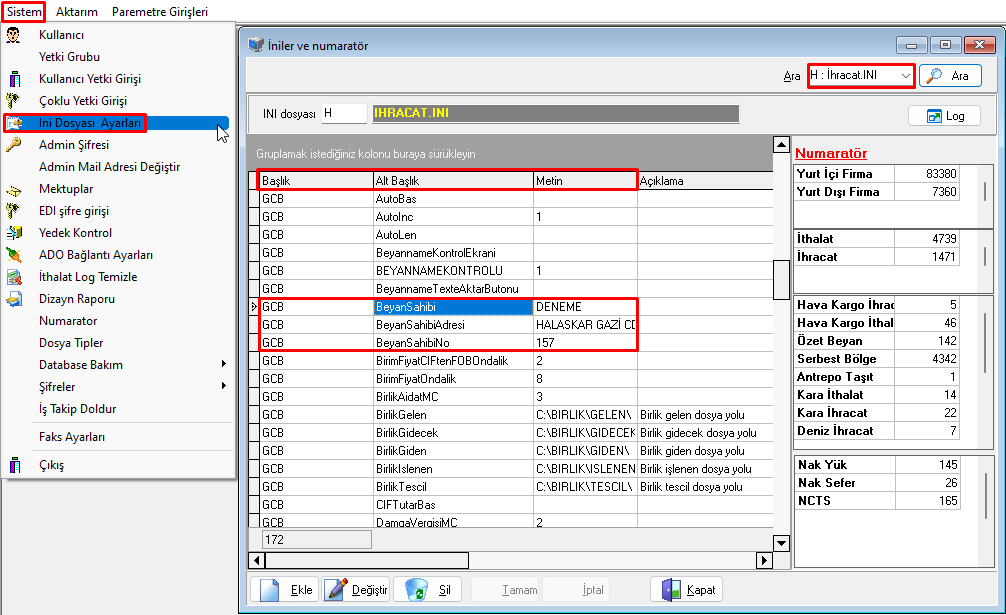The height and width of the screenshot is (615, 1006).
Task: Click the Yedek Kontrol icon
Action: pyautogui.click(x=14, y=233)
